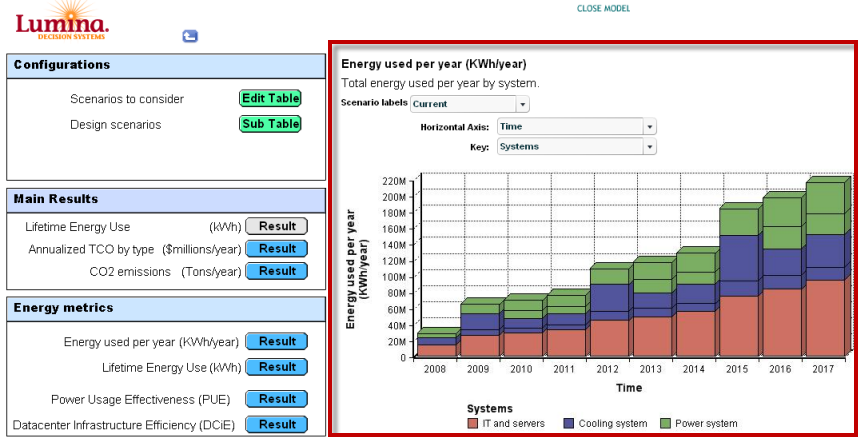Click the IT and servers legend swatch
The height and width of the screenshot is (437, 858).
[473, 423]
